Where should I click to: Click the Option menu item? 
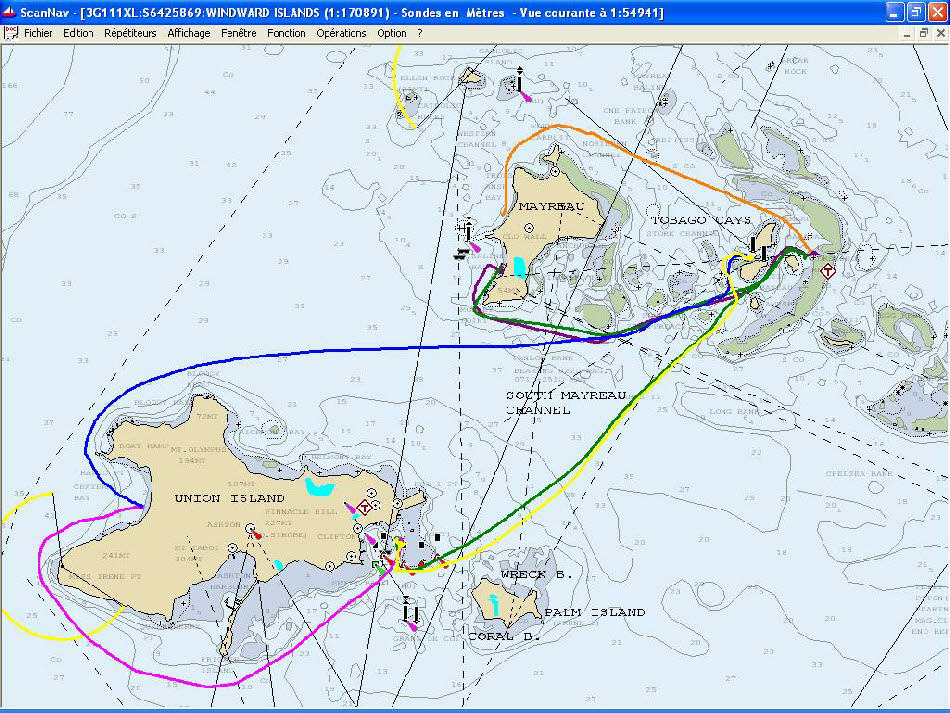click(392, 33)
